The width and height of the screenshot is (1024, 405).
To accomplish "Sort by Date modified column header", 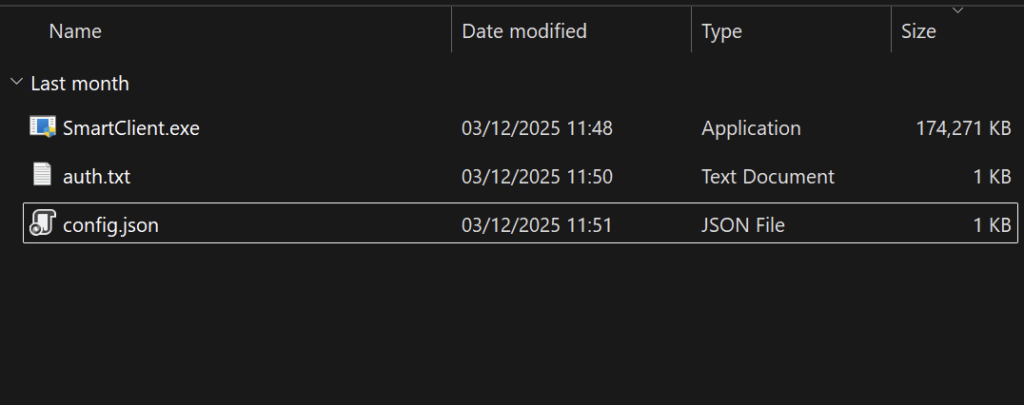I will tap(524, 31).
